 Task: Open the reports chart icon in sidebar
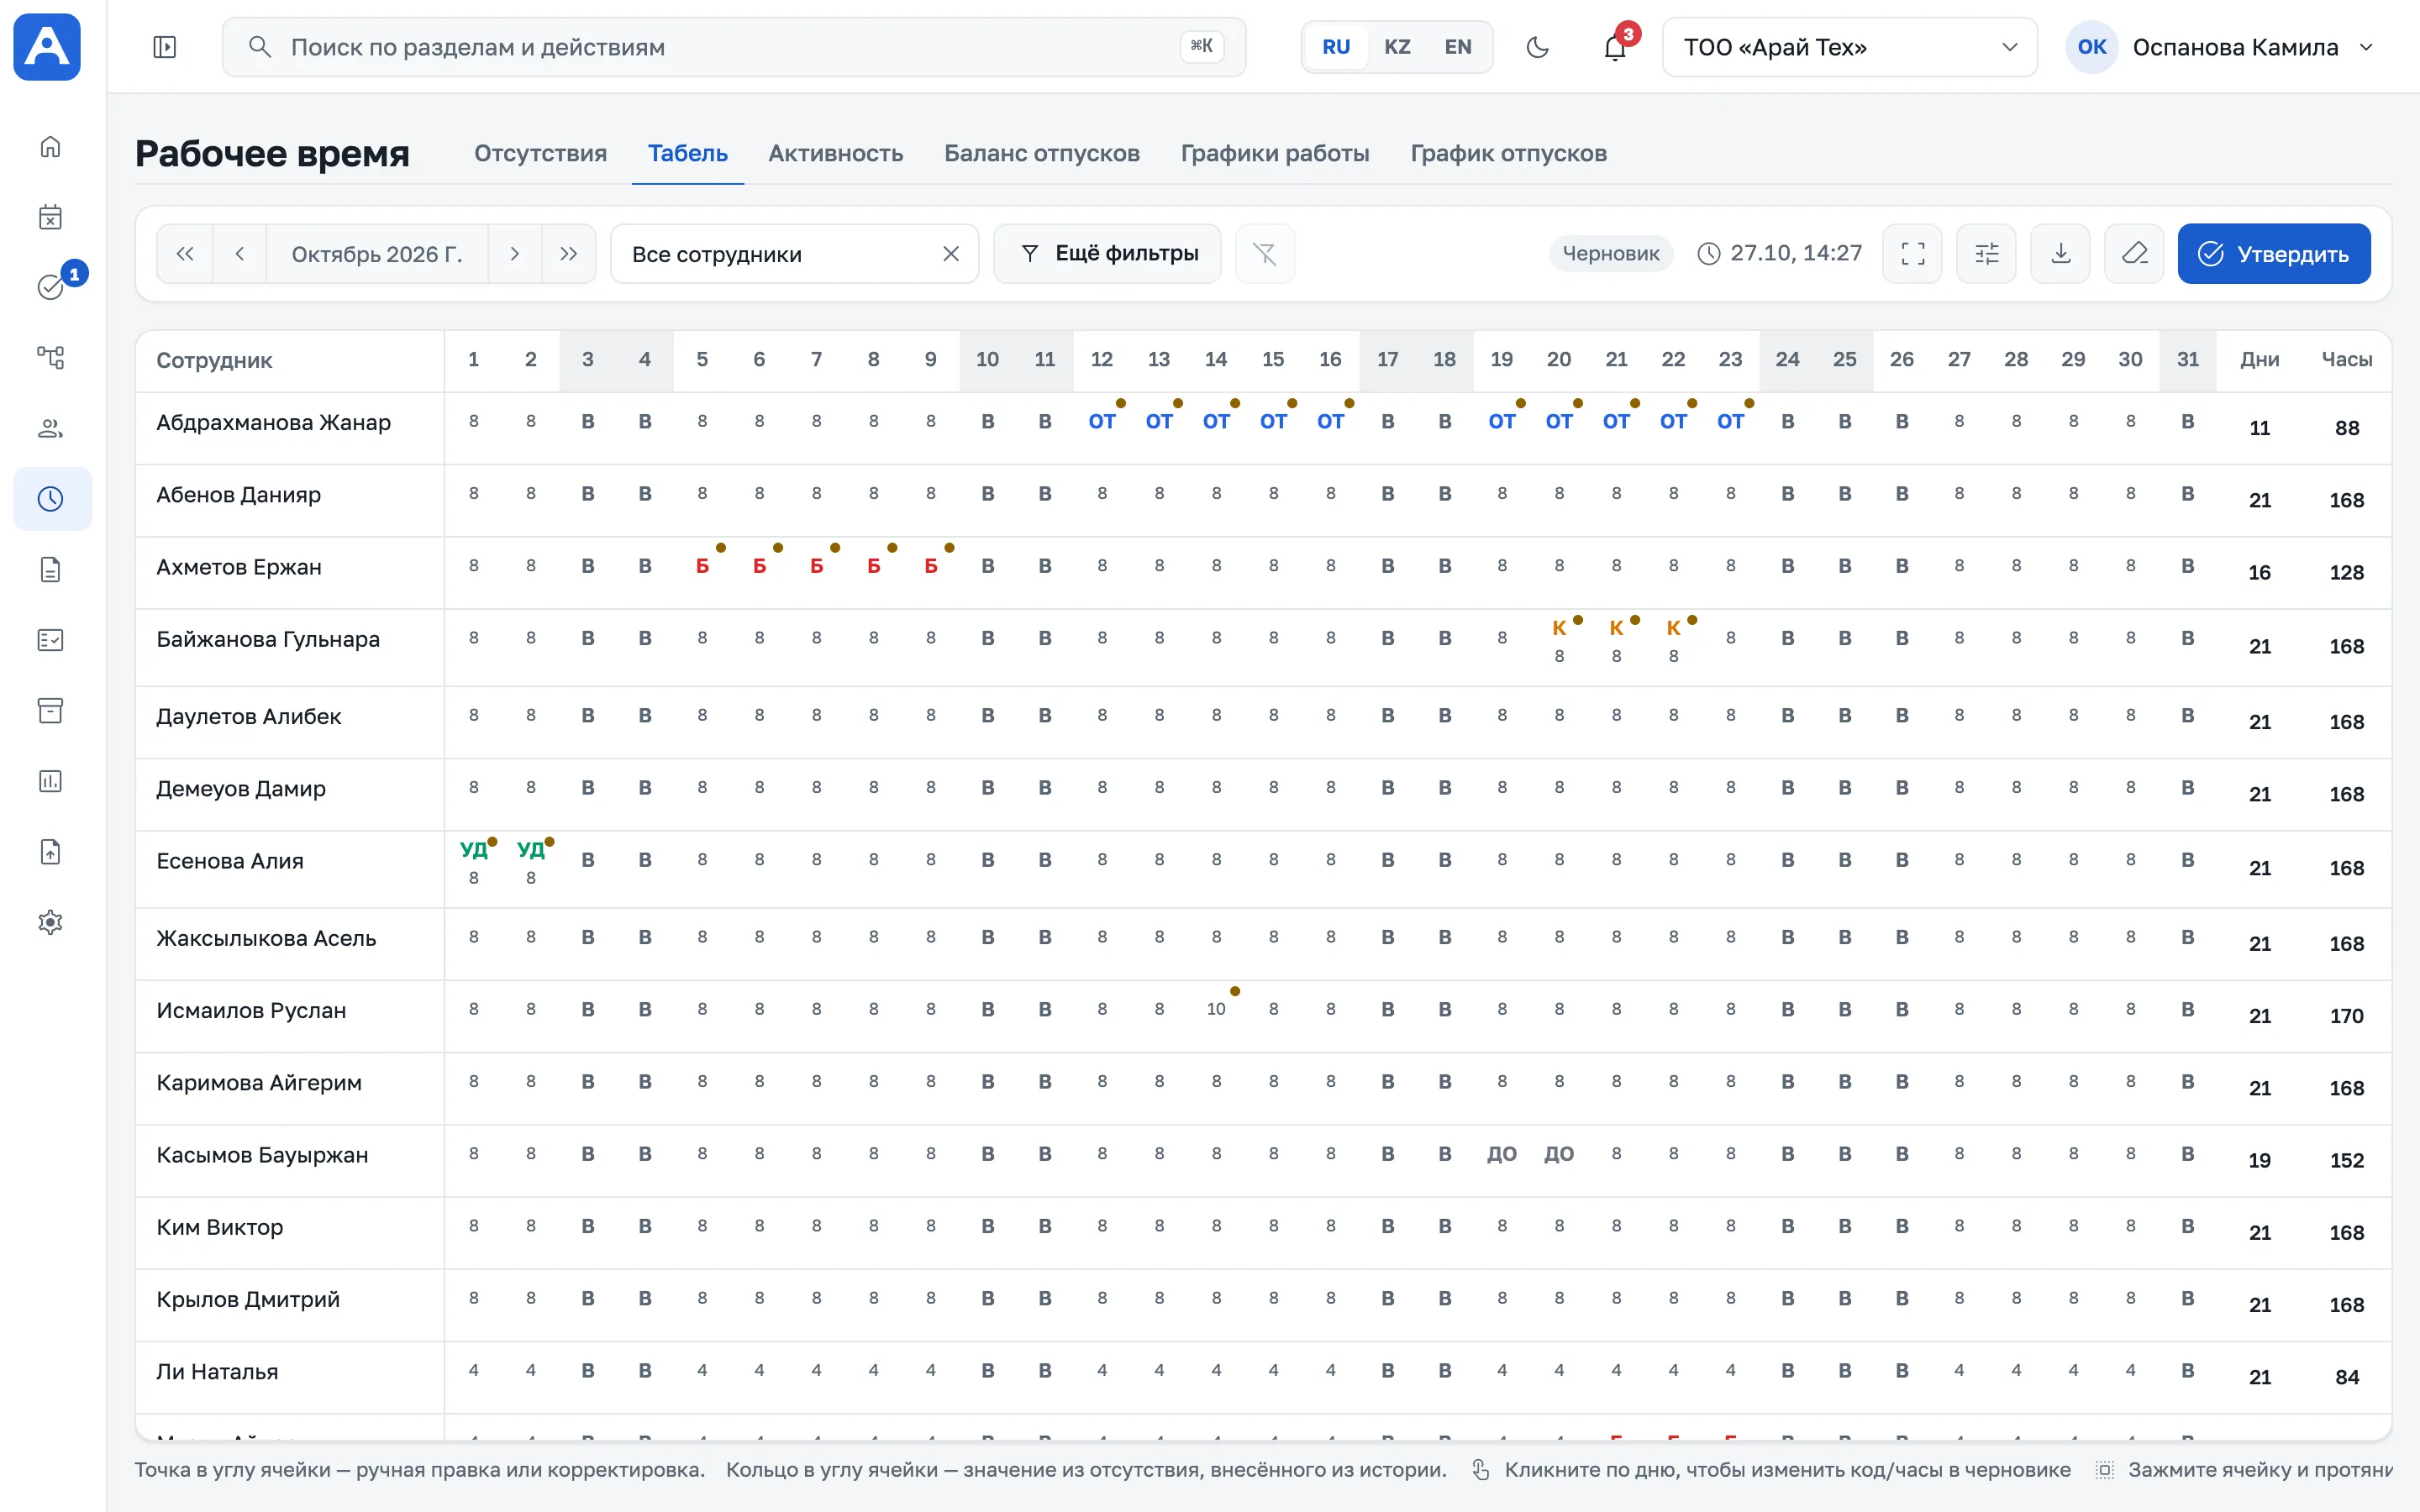[x=50, y=781]
